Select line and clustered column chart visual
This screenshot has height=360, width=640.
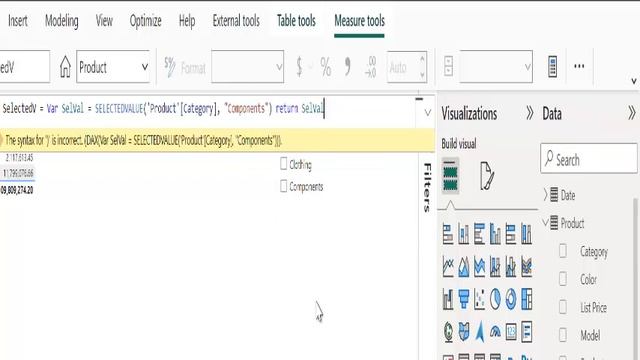(x=511, y=267)
